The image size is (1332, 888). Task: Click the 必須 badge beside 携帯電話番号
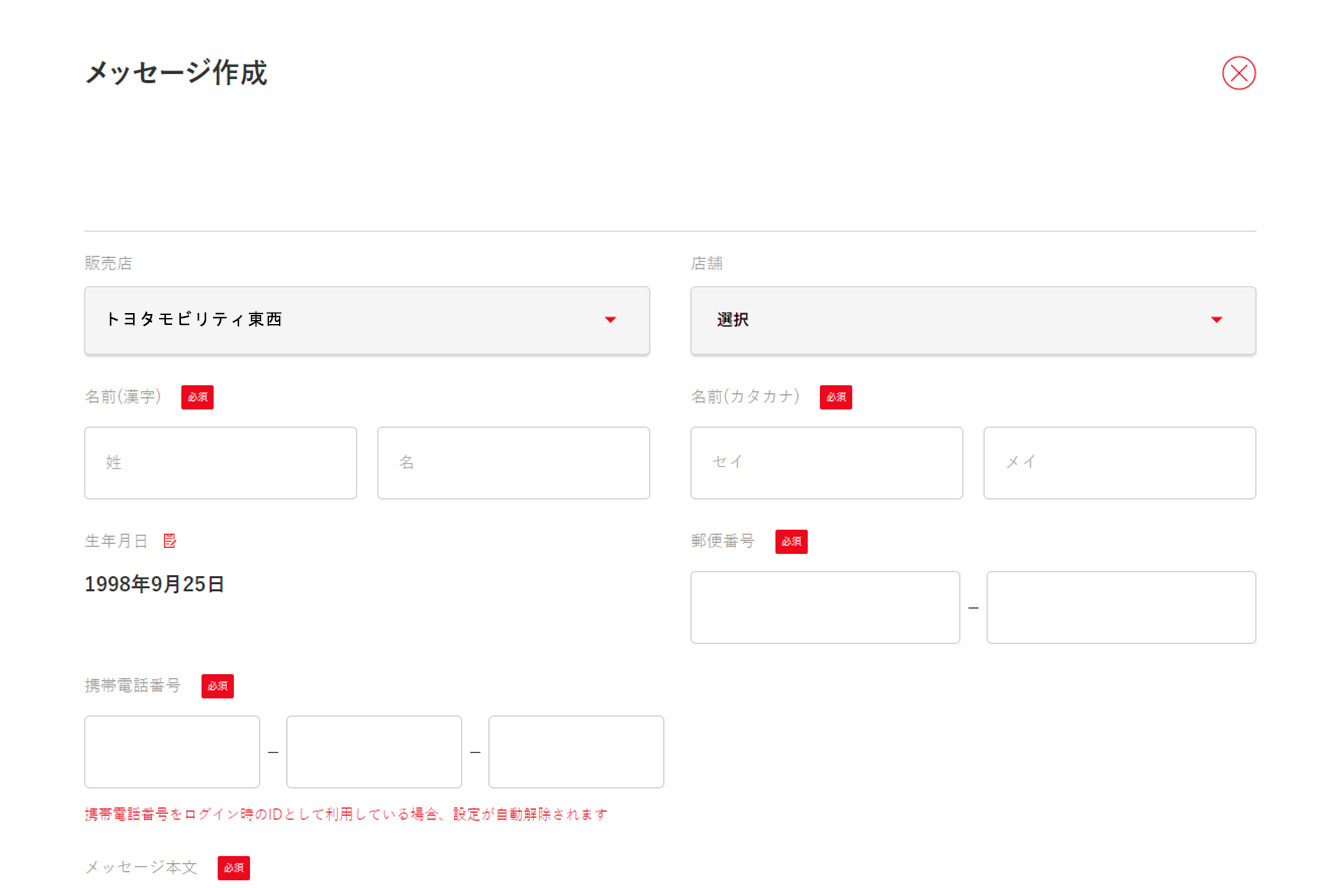217,686
